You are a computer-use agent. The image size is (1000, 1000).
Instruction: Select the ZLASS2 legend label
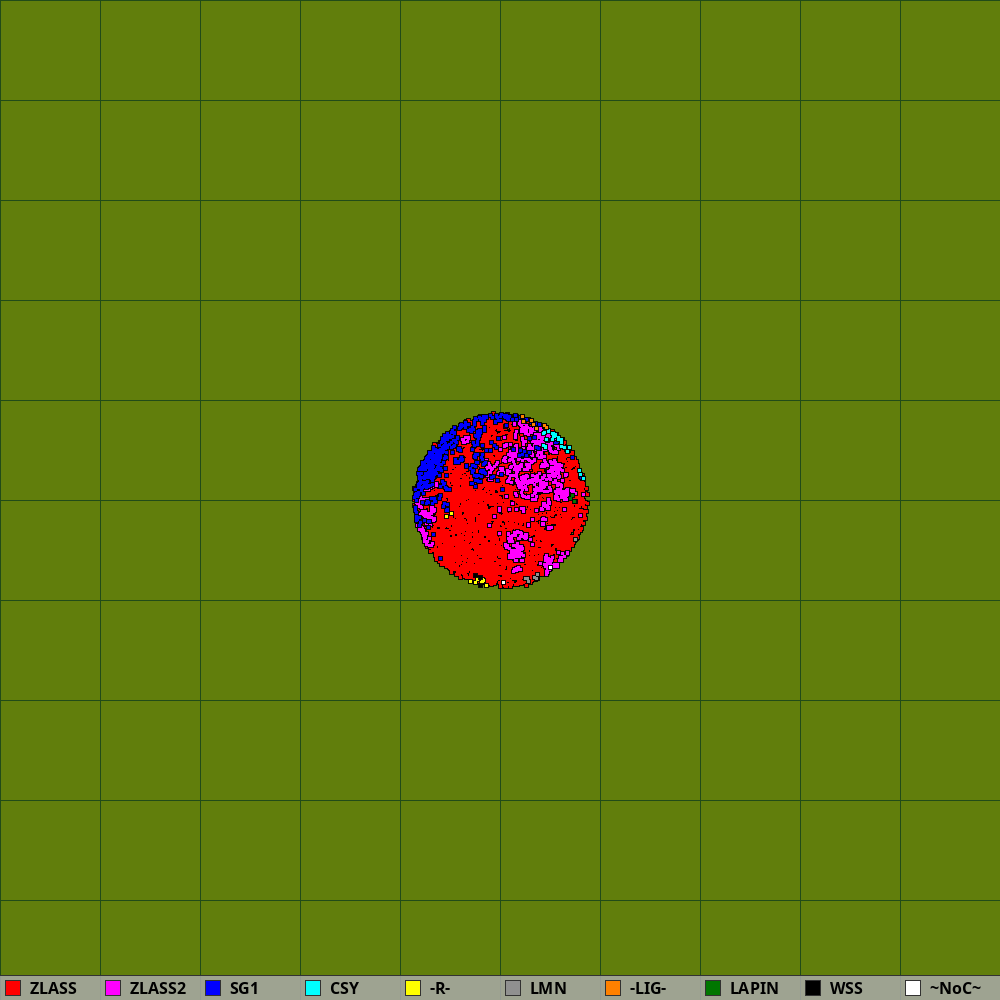pyautogui.click(x=158, y=989)
